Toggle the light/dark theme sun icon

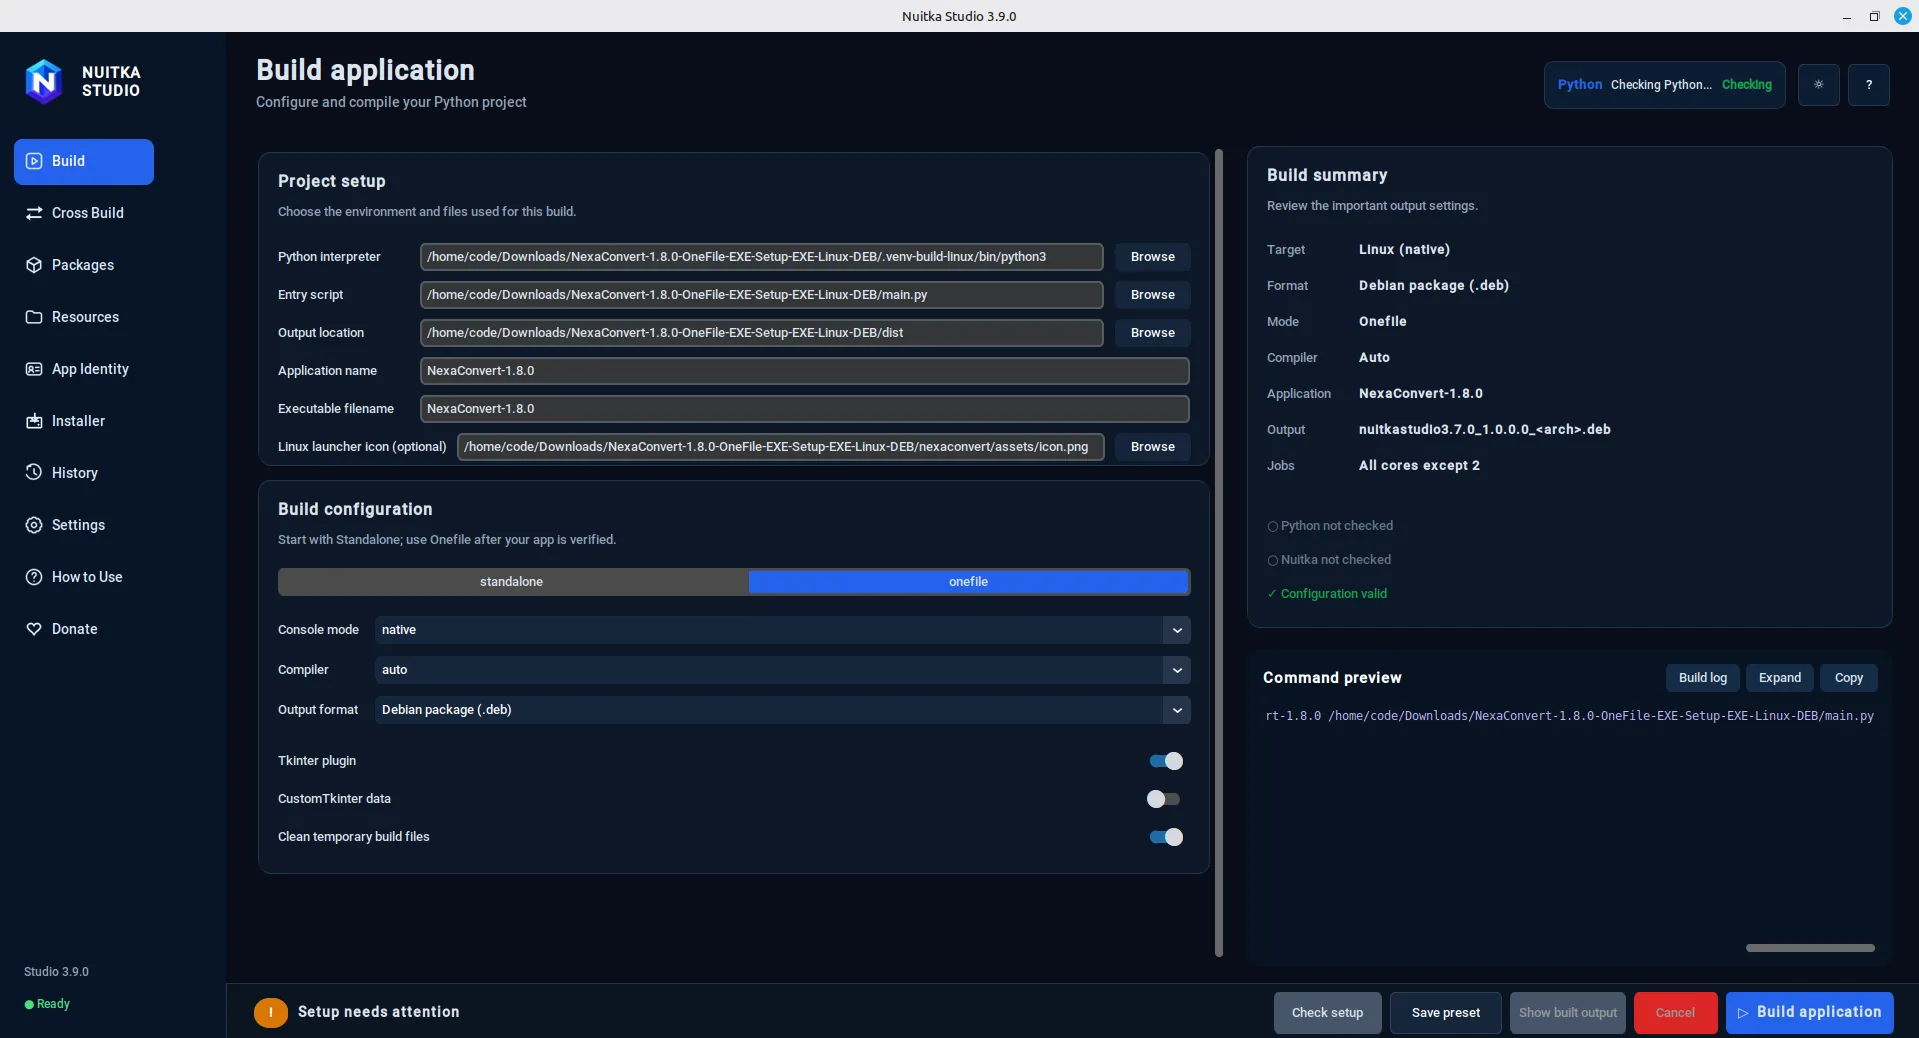pyautogui.click(x=1818, y=85)
